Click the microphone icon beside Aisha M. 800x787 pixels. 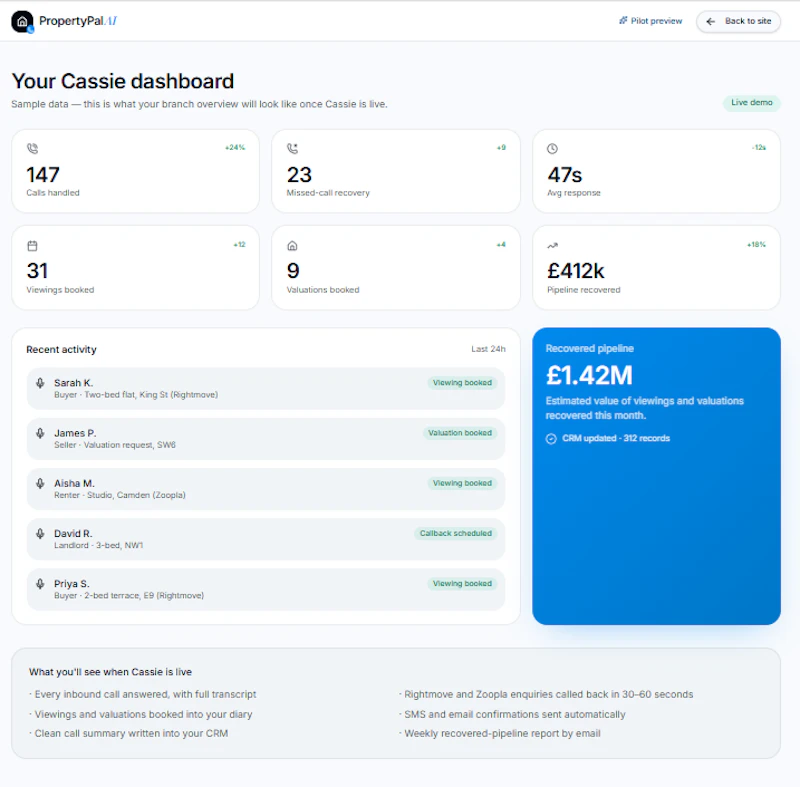tap(40, 483)
